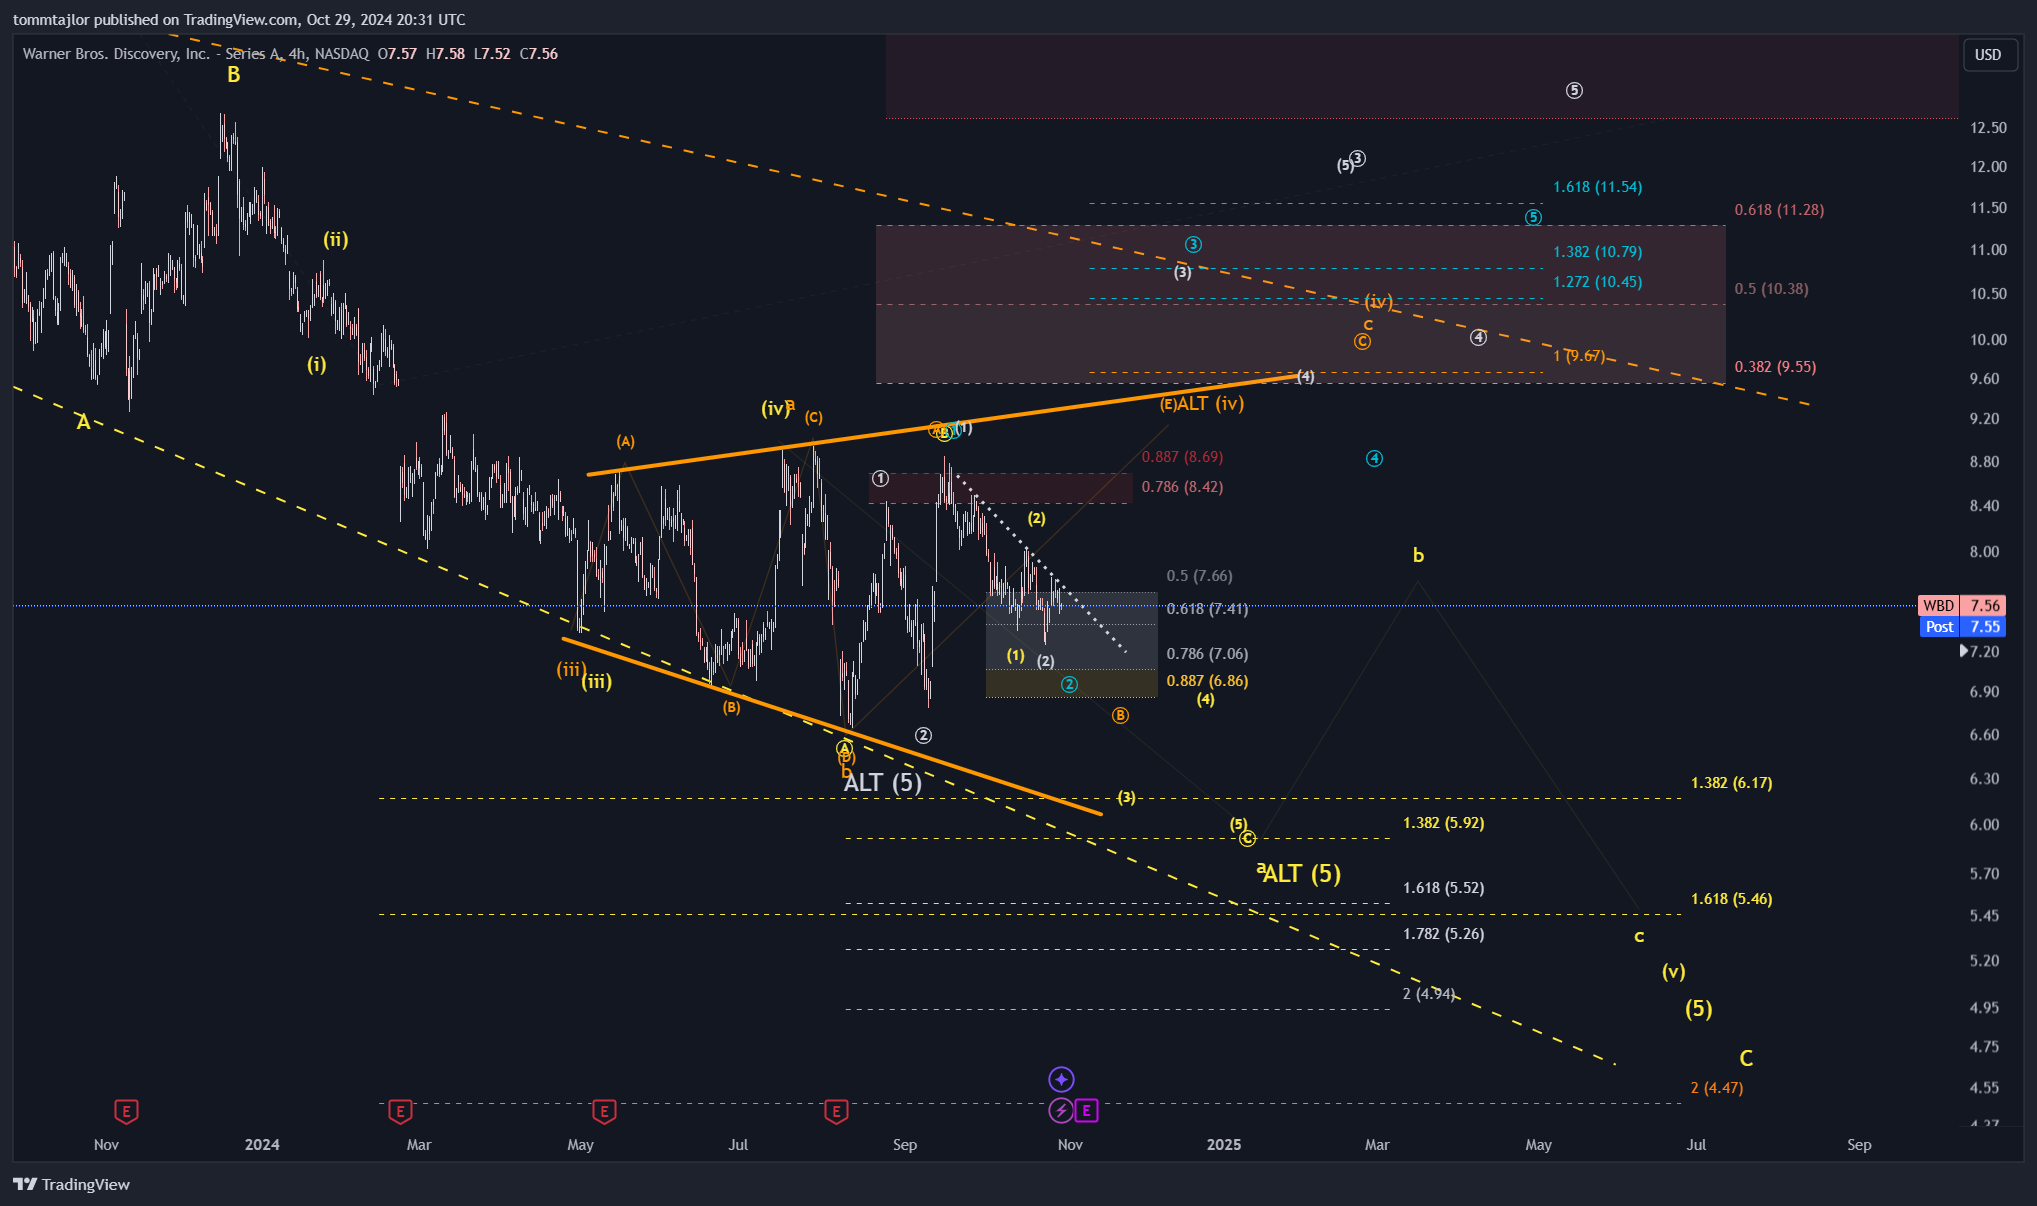The height and width of the screenshot is (1206, 2037).
Task: Select the 0.5 (10.38) retracement label
Action: pos(1771,289)
